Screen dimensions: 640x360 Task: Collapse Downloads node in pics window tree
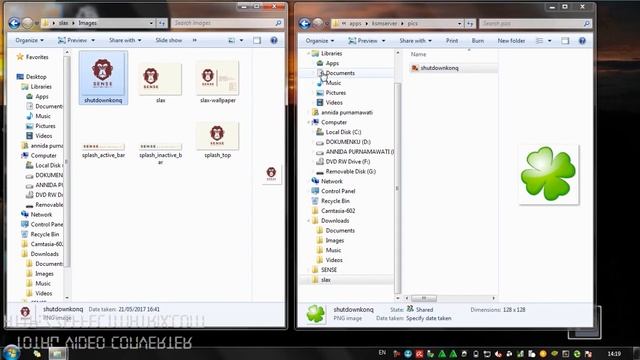click(x=309, y=221)
